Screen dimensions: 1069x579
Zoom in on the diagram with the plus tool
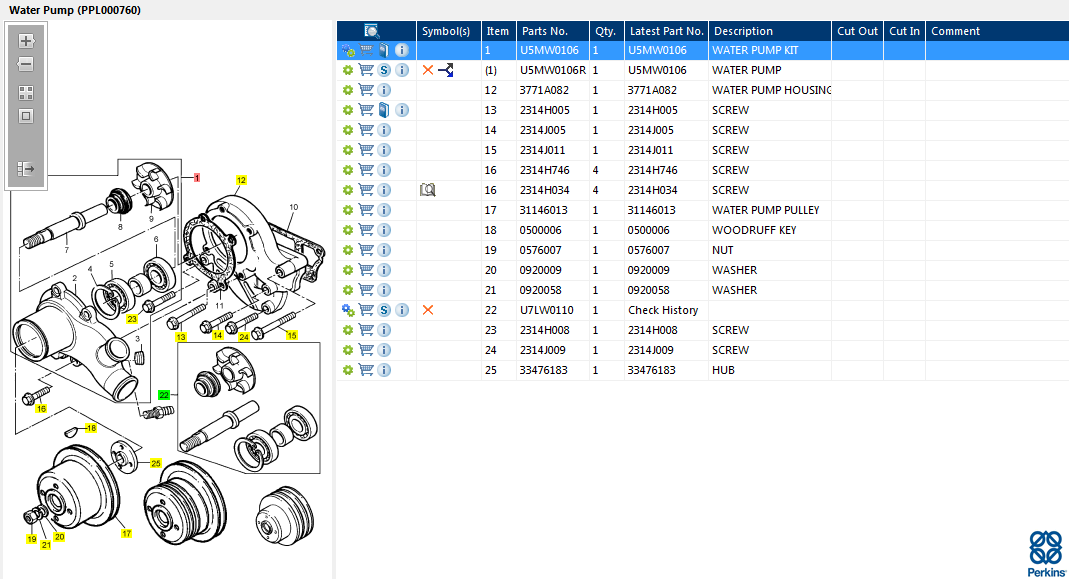[x=26, y=41]
